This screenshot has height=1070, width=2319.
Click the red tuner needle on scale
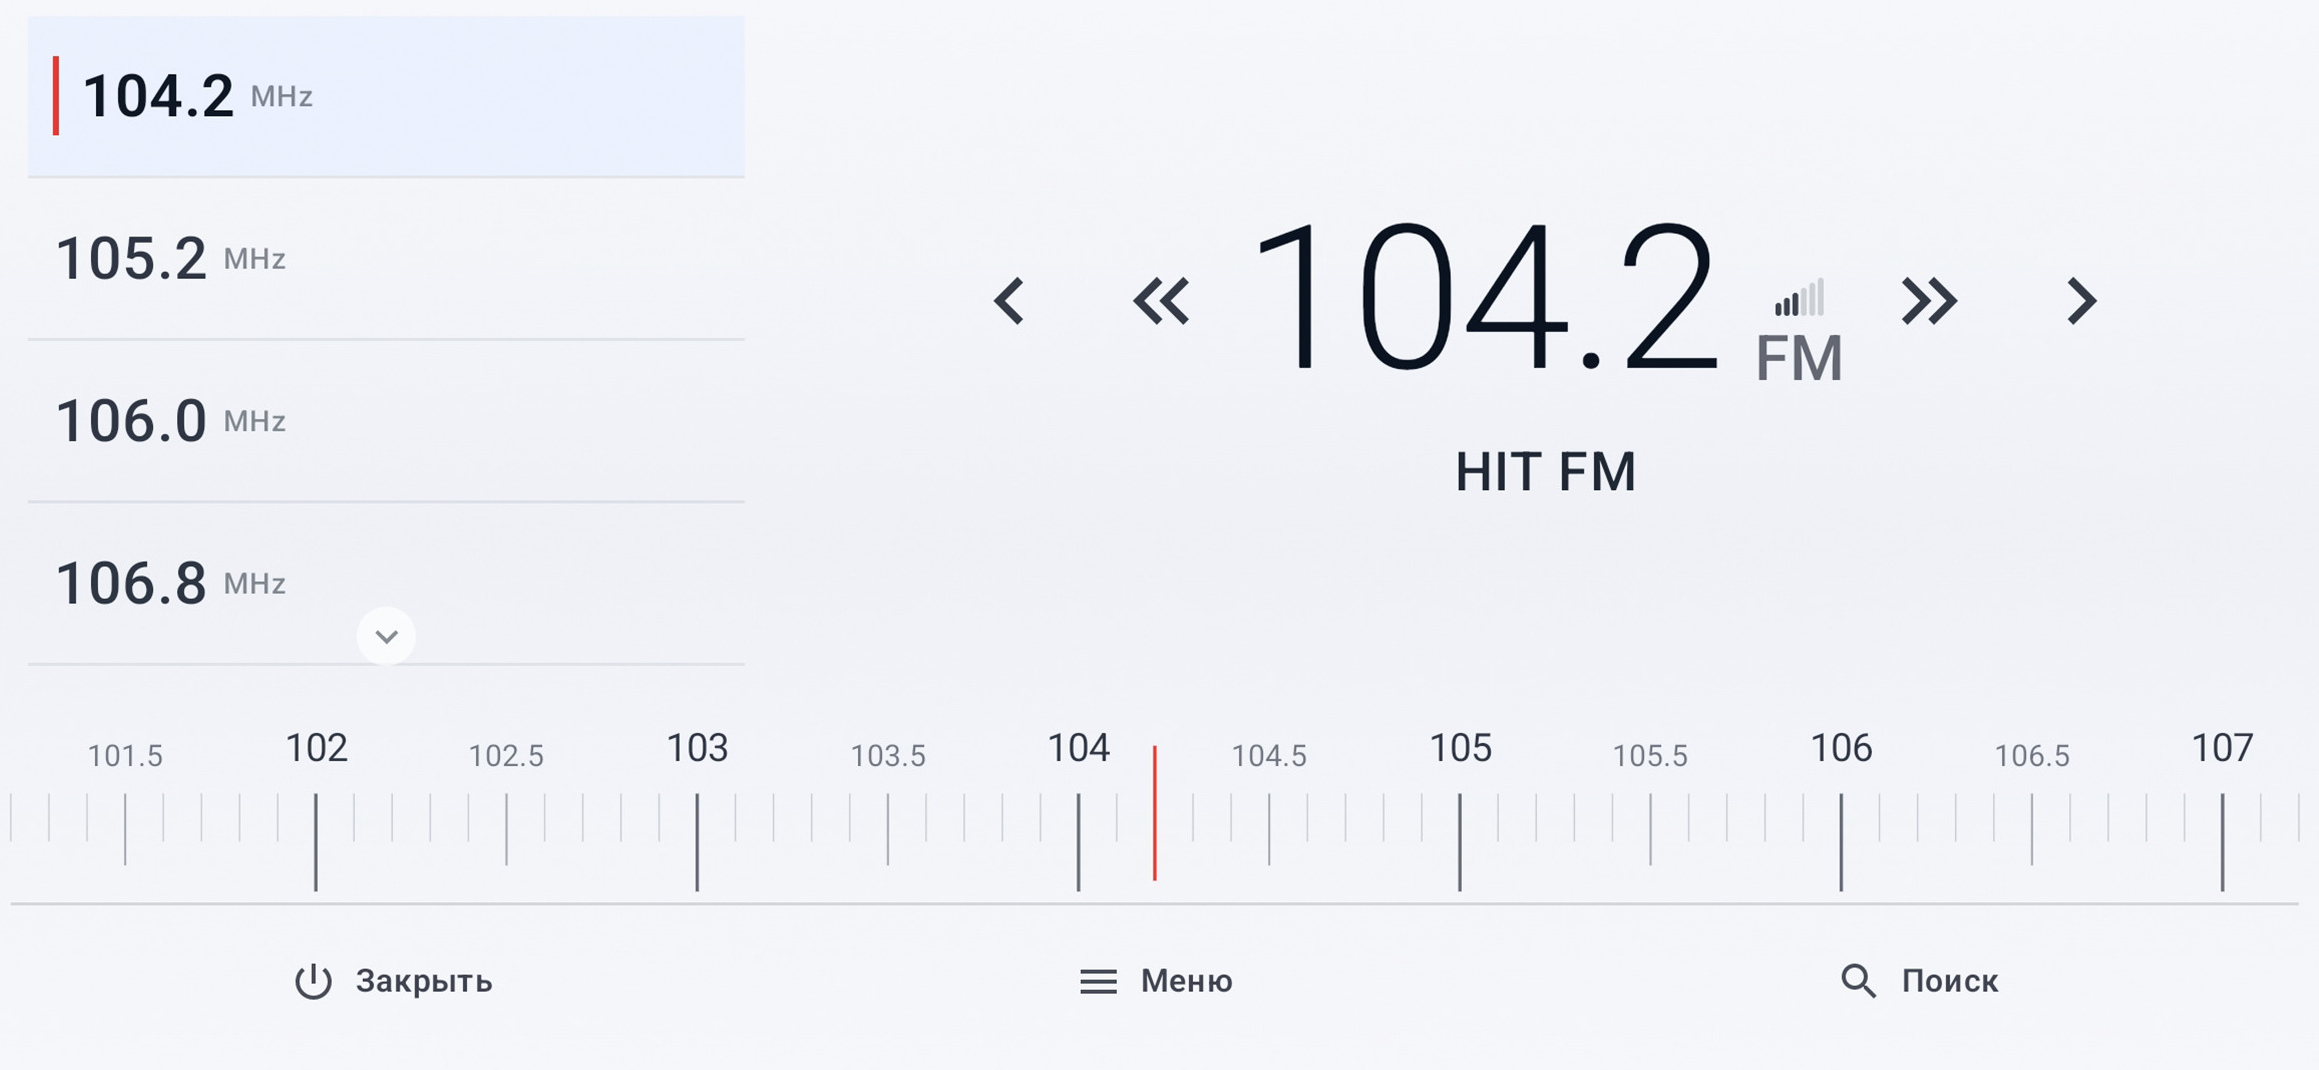(x=1155, y=813)
